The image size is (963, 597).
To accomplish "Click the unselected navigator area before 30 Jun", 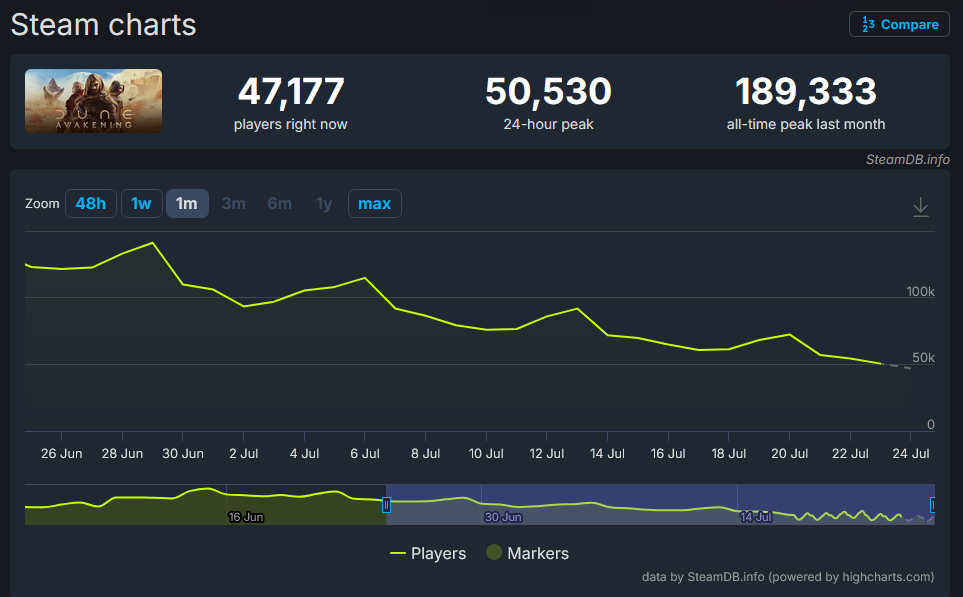I will tap(205, 504).
